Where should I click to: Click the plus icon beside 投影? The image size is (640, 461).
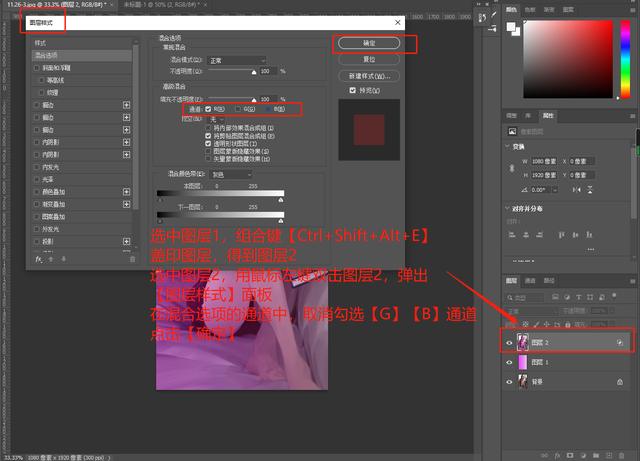(126, 241)
